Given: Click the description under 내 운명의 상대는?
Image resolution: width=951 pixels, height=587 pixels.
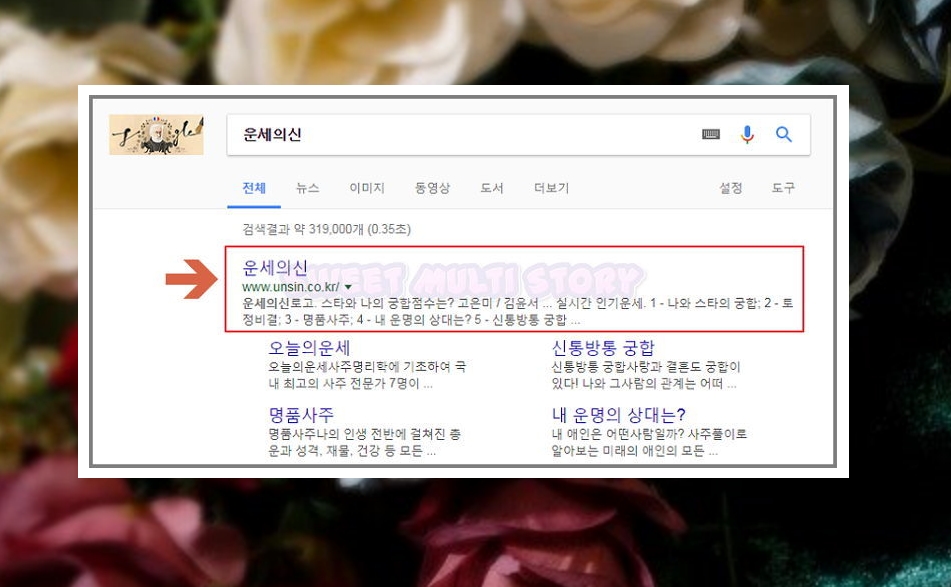Looking at the screenshot, I should click(649, 443).
